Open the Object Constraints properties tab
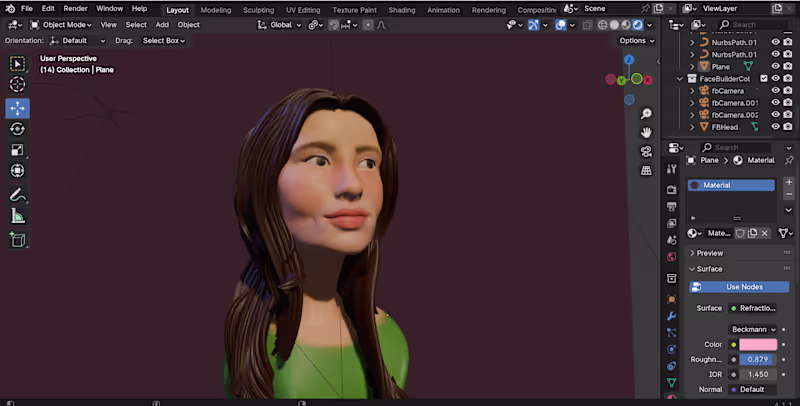800x406 pixels. 671,366
